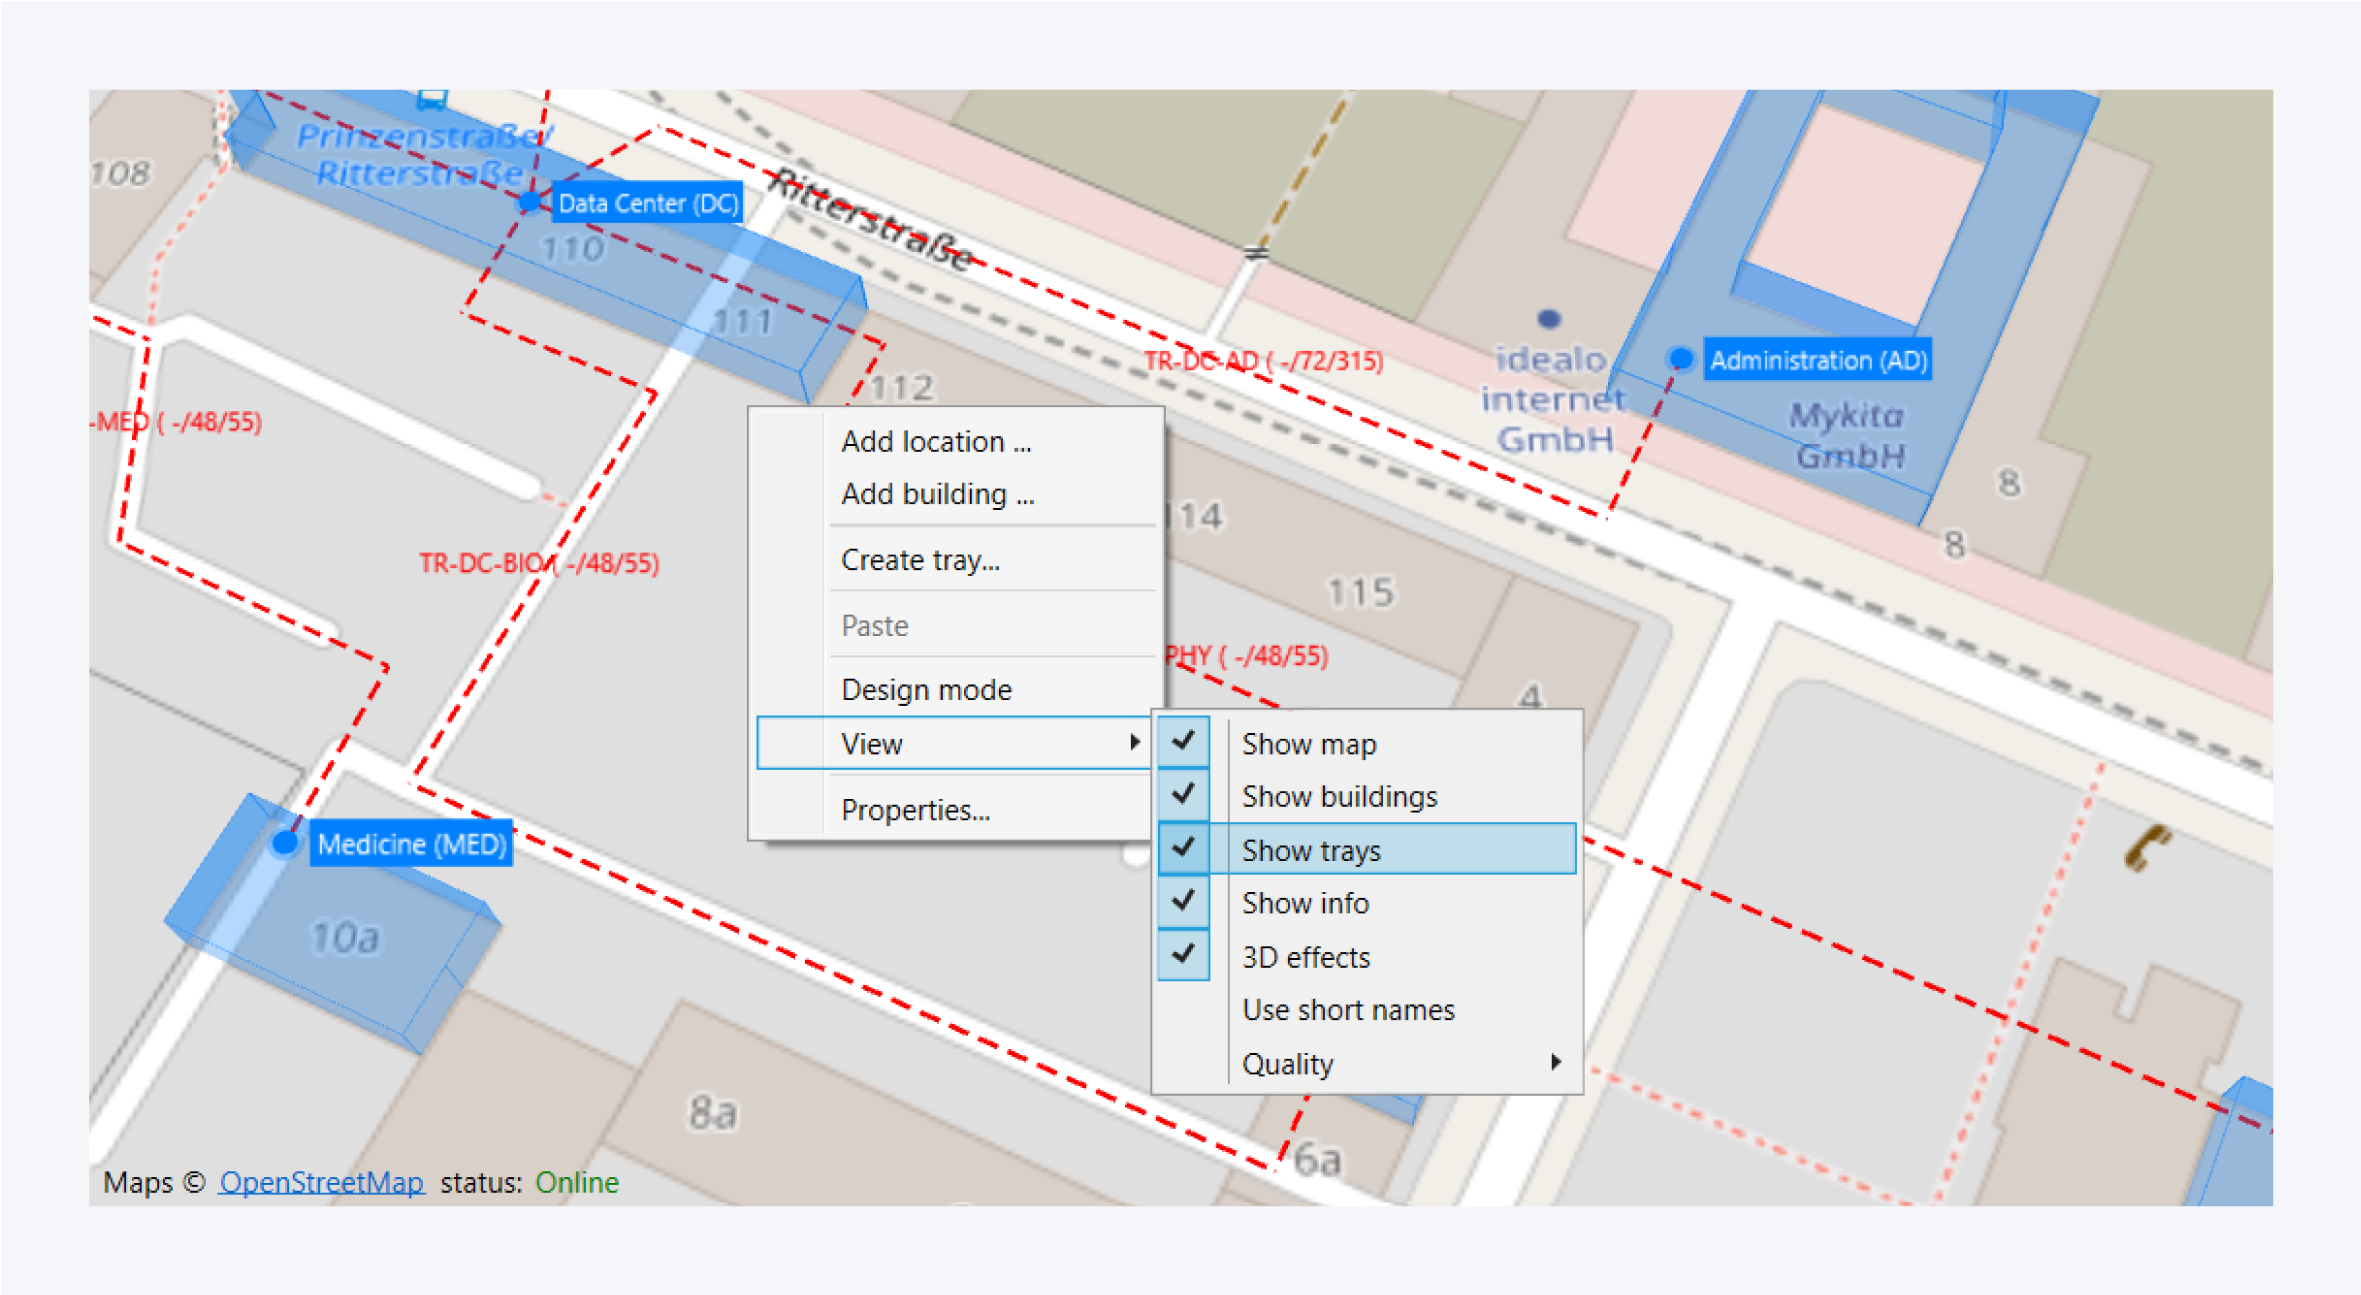Open Properties from the context menu
The width and height of the screenshot is (2361, 1295).
click(915, 809)
